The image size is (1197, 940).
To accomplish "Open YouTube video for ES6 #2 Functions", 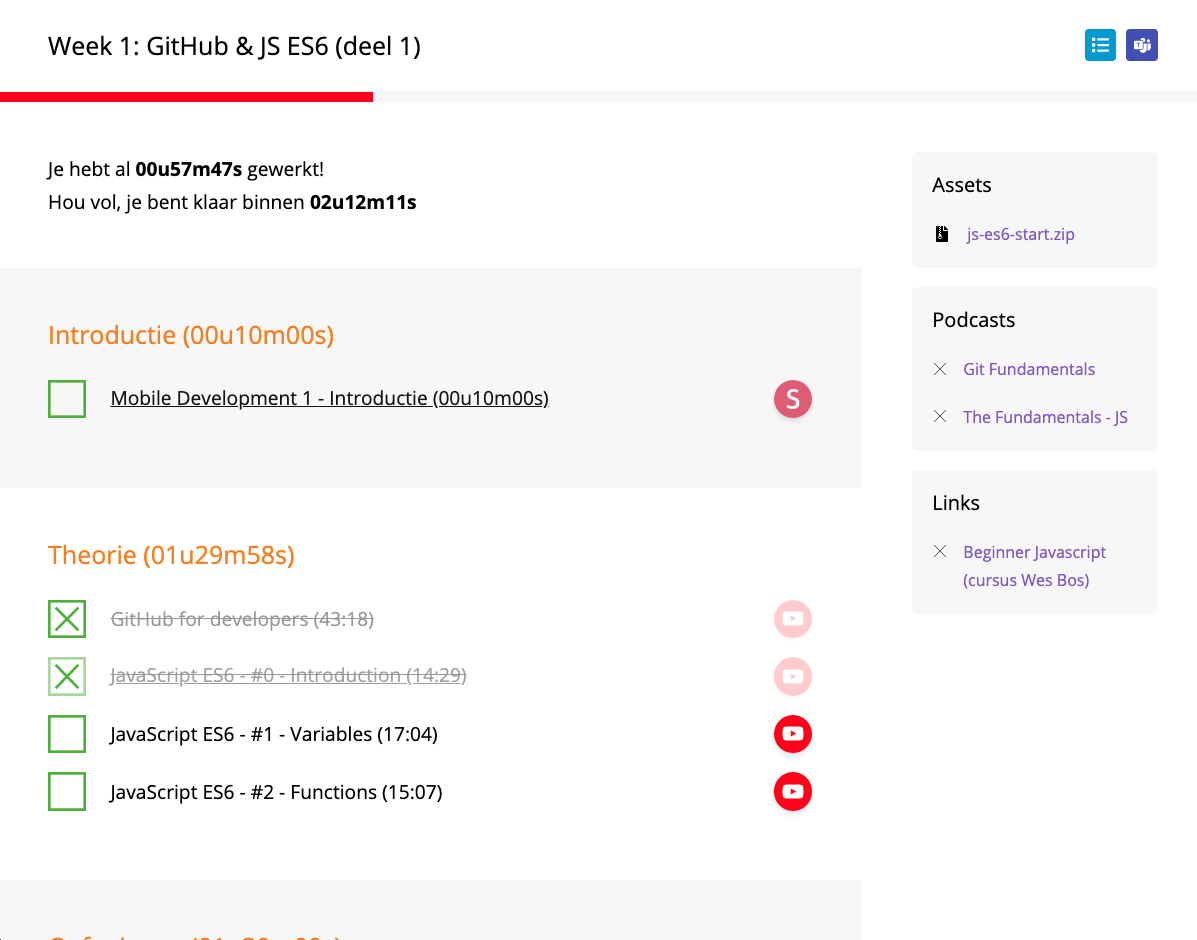I will [792, 792].
